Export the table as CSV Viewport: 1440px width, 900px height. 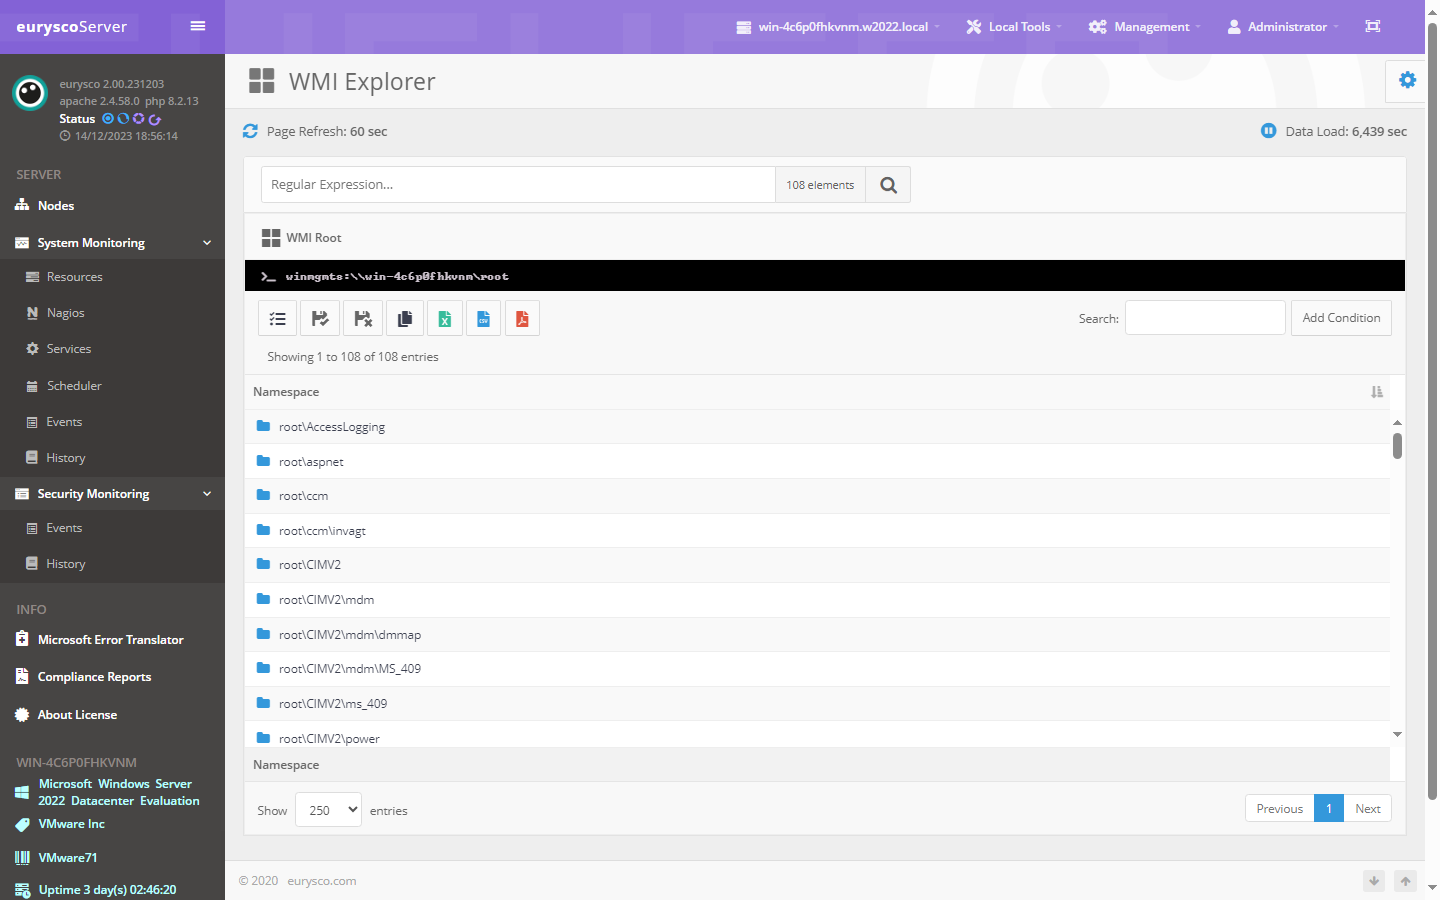click(x=483, y=319)
